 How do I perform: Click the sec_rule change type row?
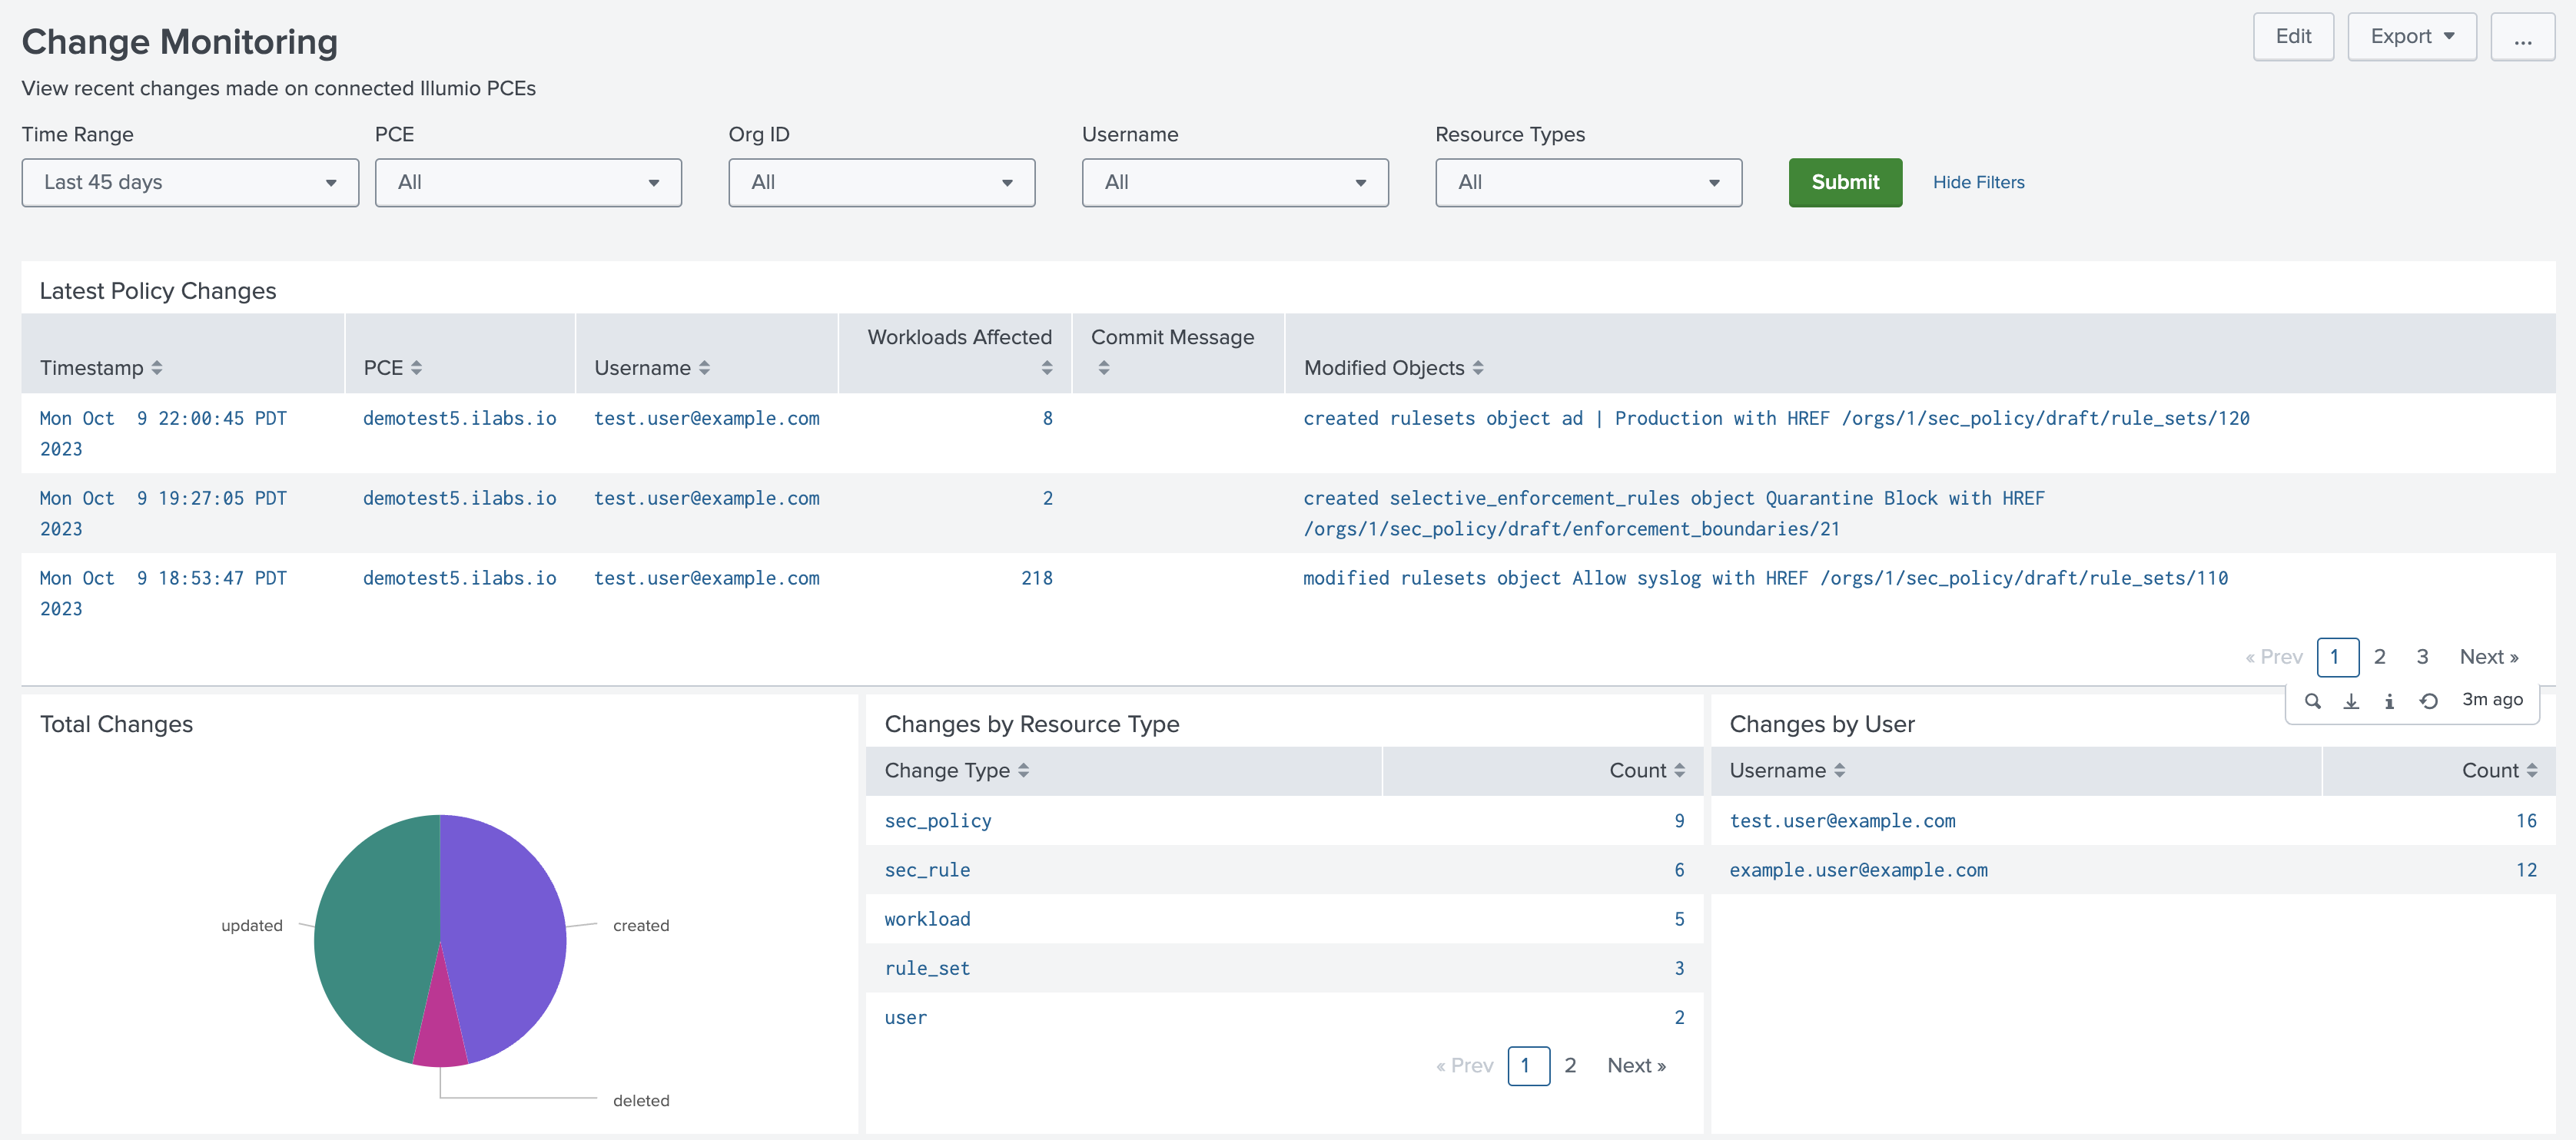click(x=1284, y=870)
